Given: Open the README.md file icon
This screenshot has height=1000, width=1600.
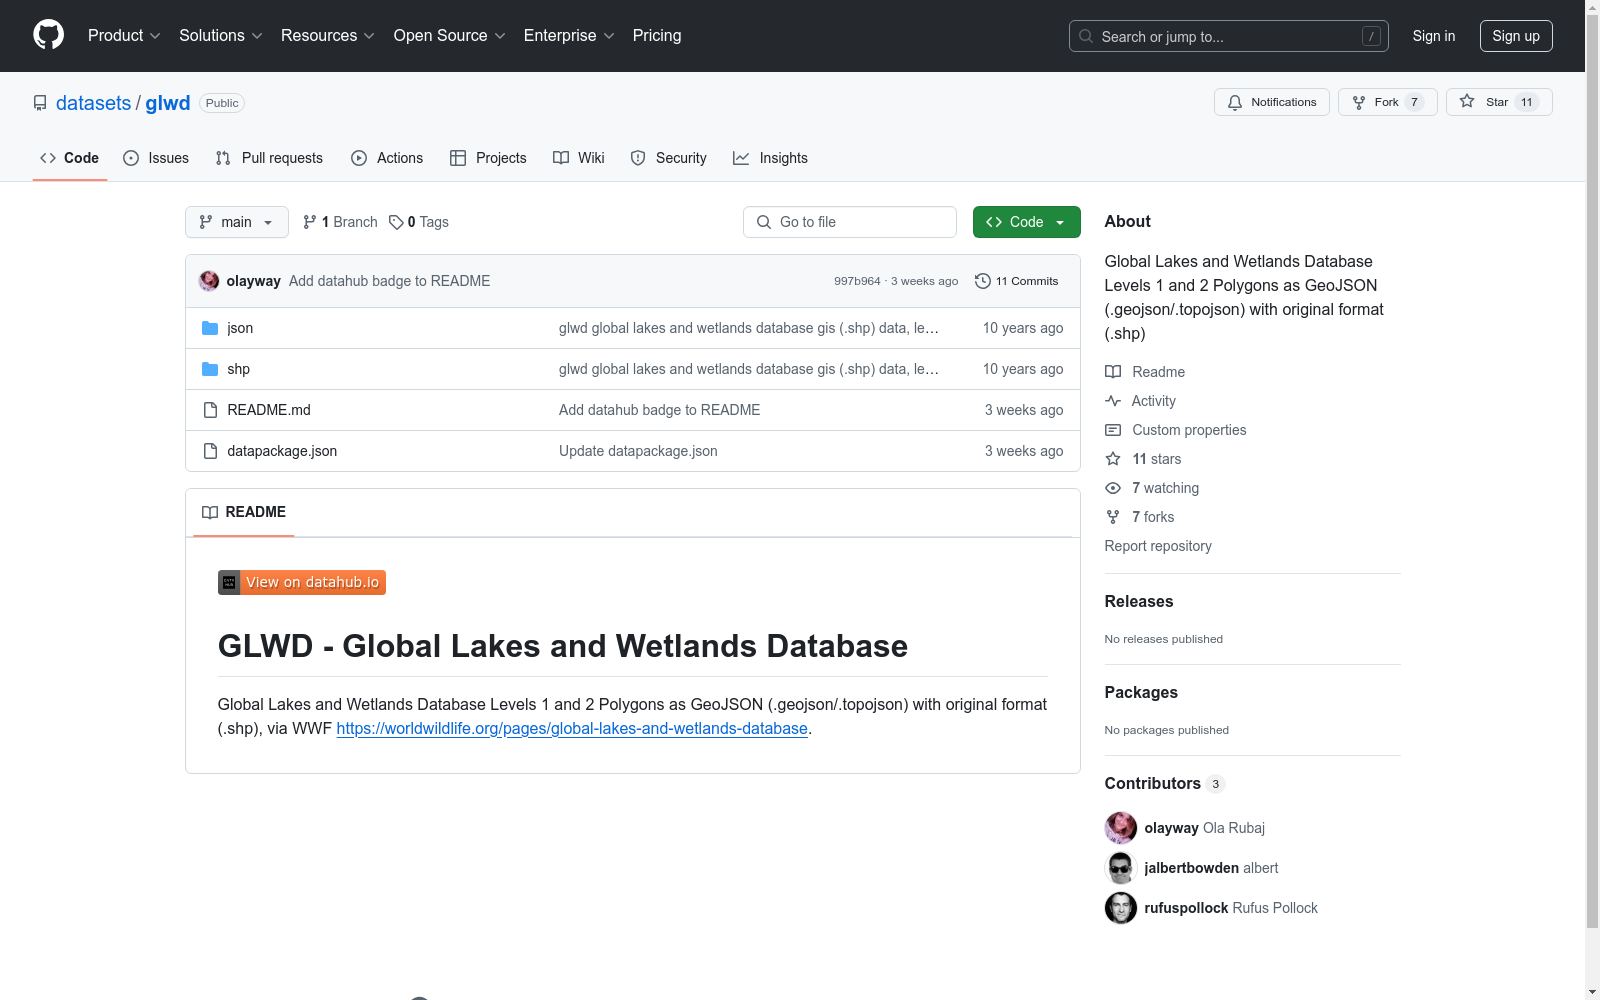Looking at the screenshot, I should click(x=210, y=409).
